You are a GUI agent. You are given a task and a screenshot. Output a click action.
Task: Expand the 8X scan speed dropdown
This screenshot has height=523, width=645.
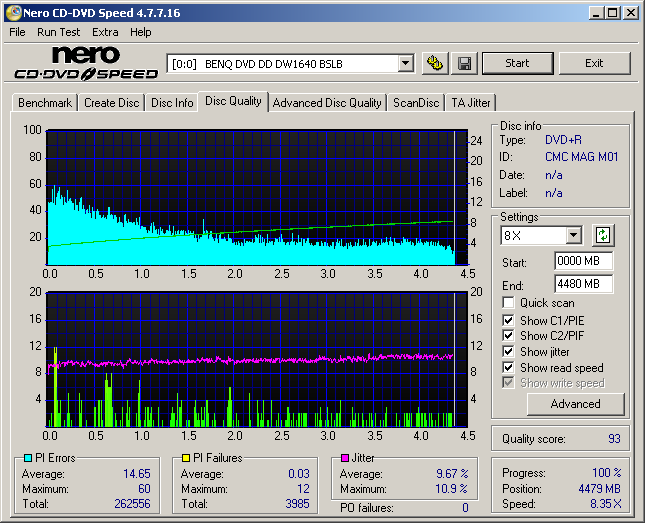click(x=573, y=236)
